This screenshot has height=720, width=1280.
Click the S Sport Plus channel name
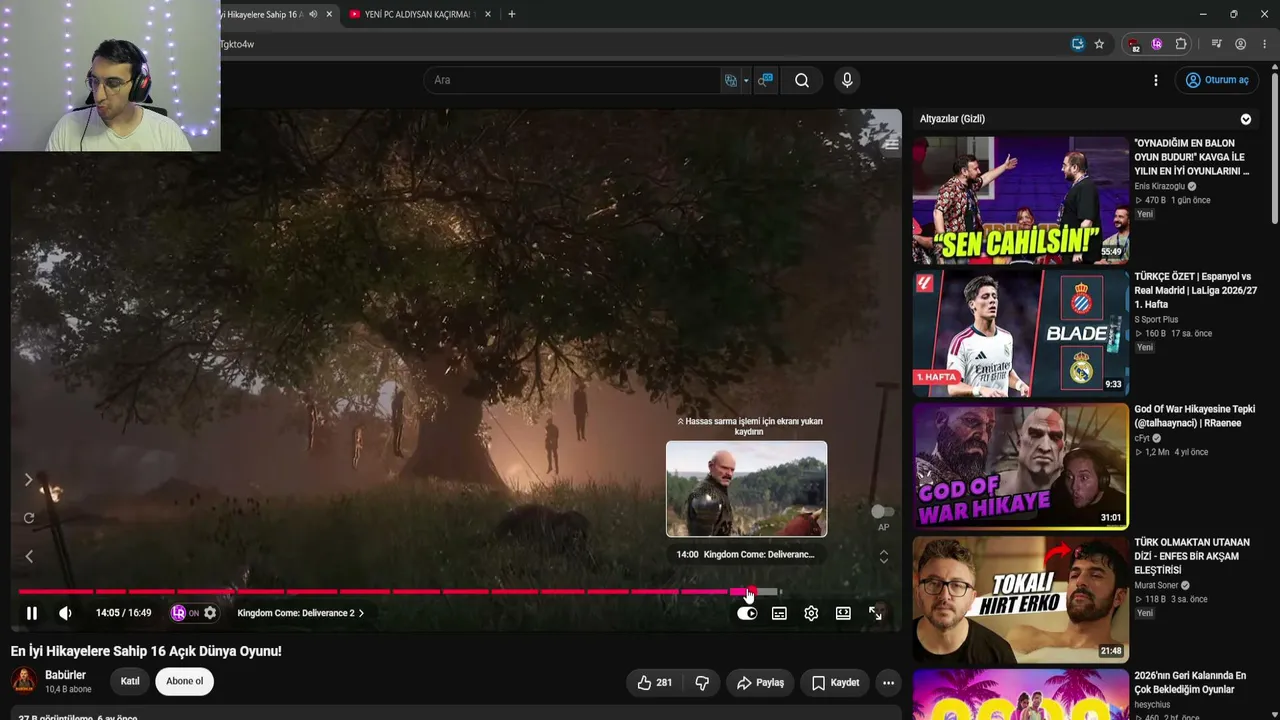[1156, 319]
